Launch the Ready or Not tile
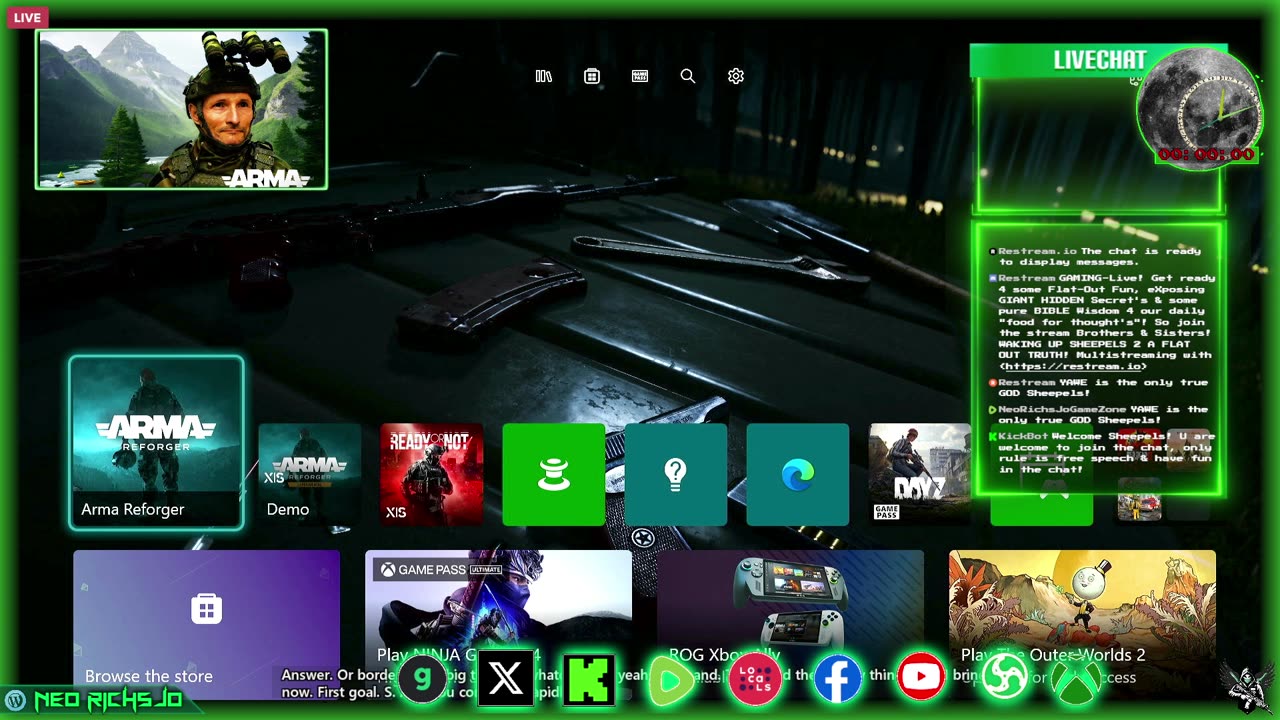This screenshot has height=720, width=1280. click(x=432, y=474)
